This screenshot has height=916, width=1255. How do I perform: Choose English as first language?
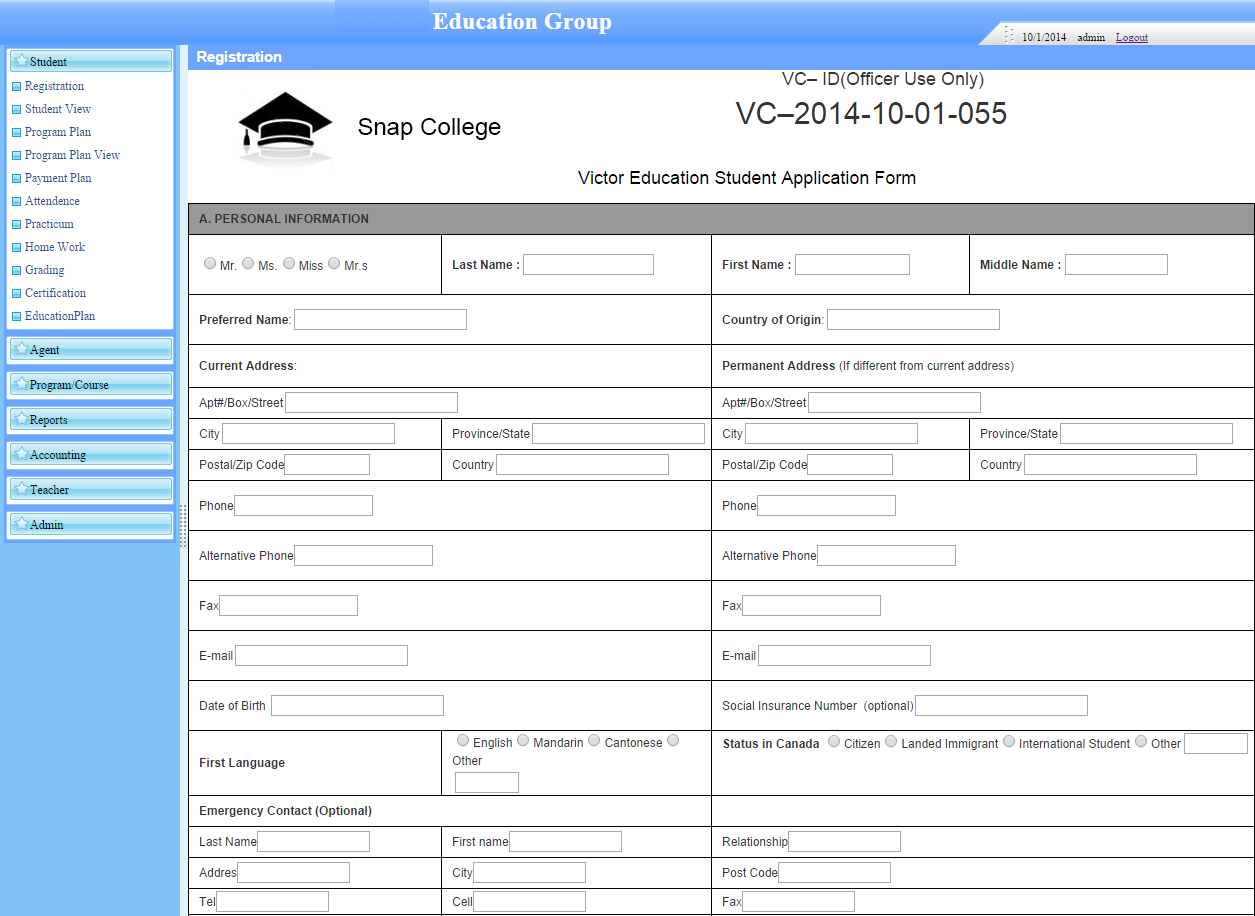tap(462, 740)
